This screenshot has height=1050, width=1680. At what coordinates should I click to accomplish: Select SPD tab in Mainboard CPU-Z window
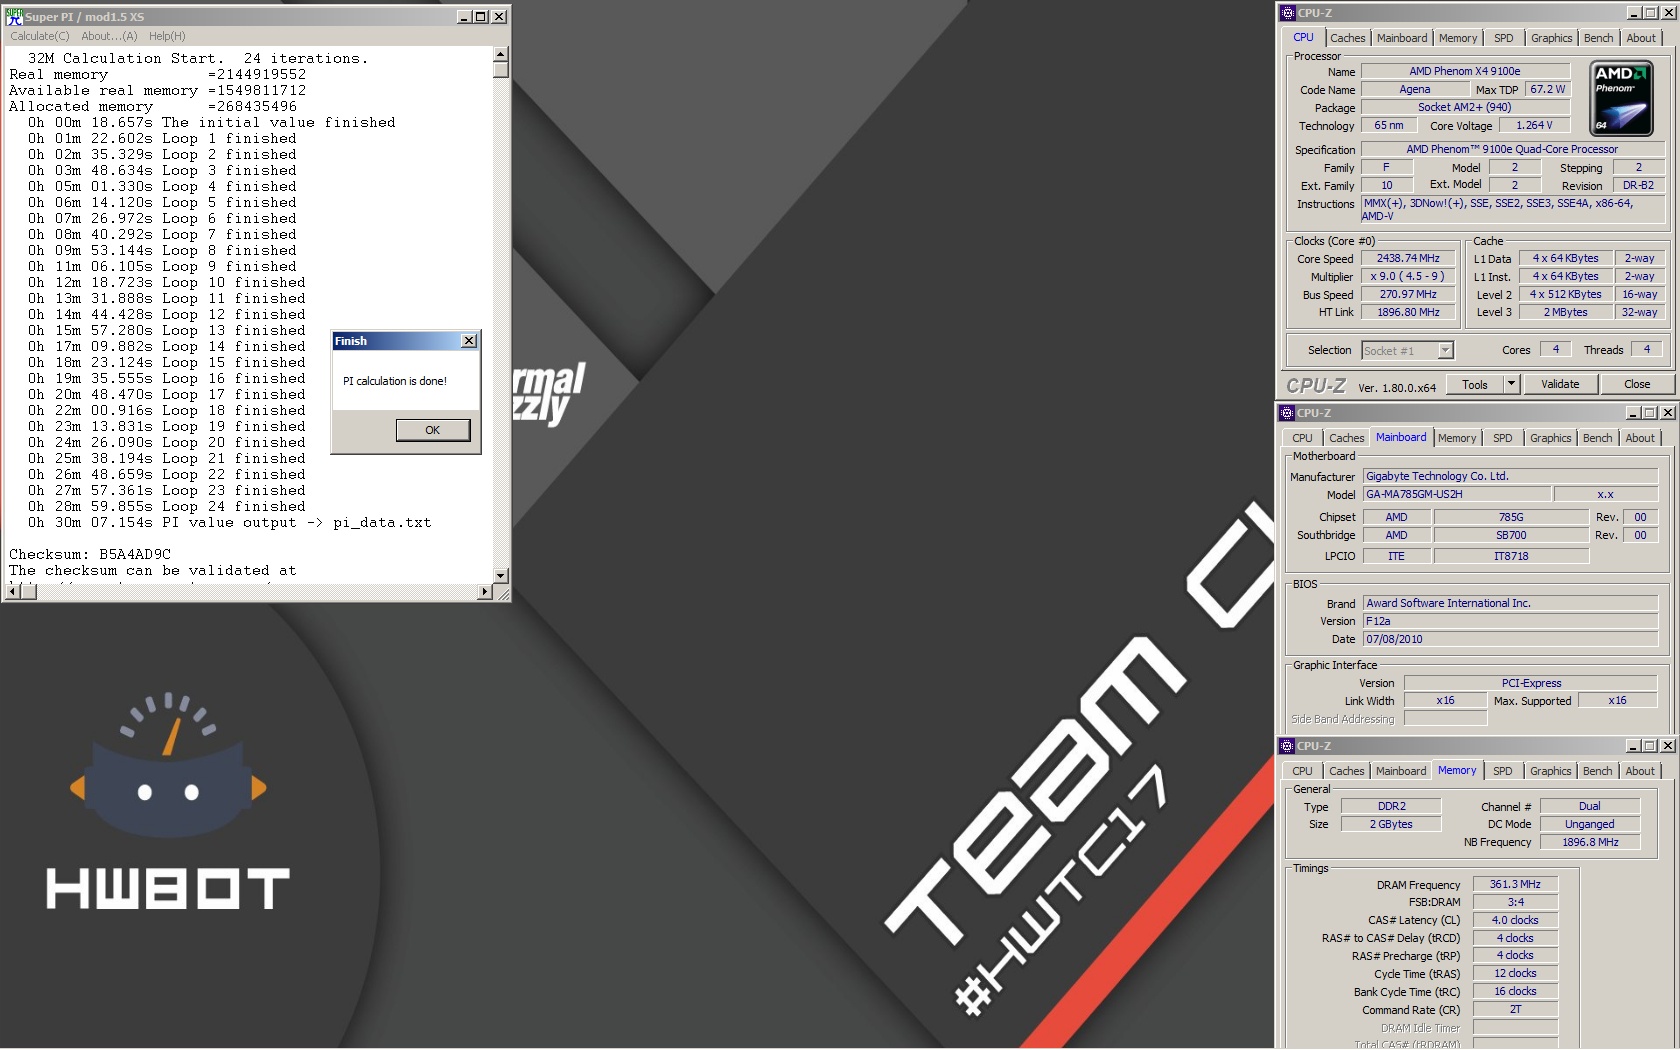1502,438
